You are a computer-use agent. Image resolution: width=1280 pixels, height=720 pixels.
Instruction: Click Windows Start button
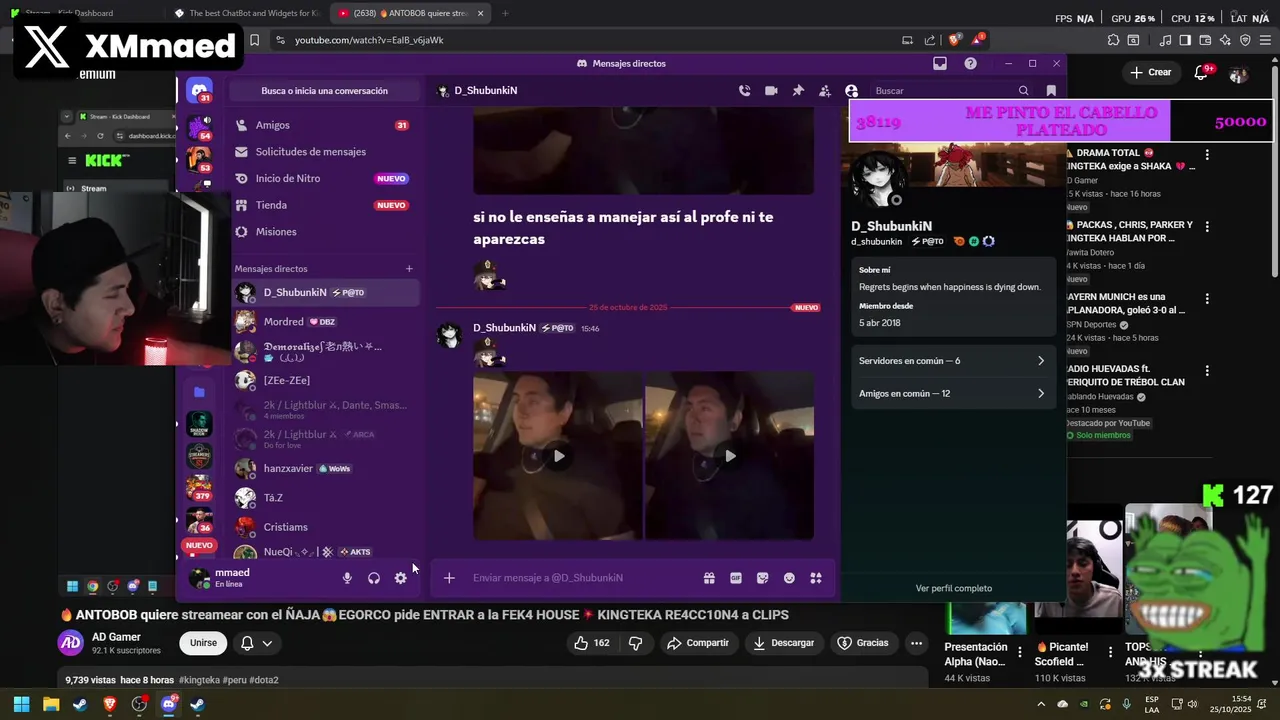click(x=21, y=704)
